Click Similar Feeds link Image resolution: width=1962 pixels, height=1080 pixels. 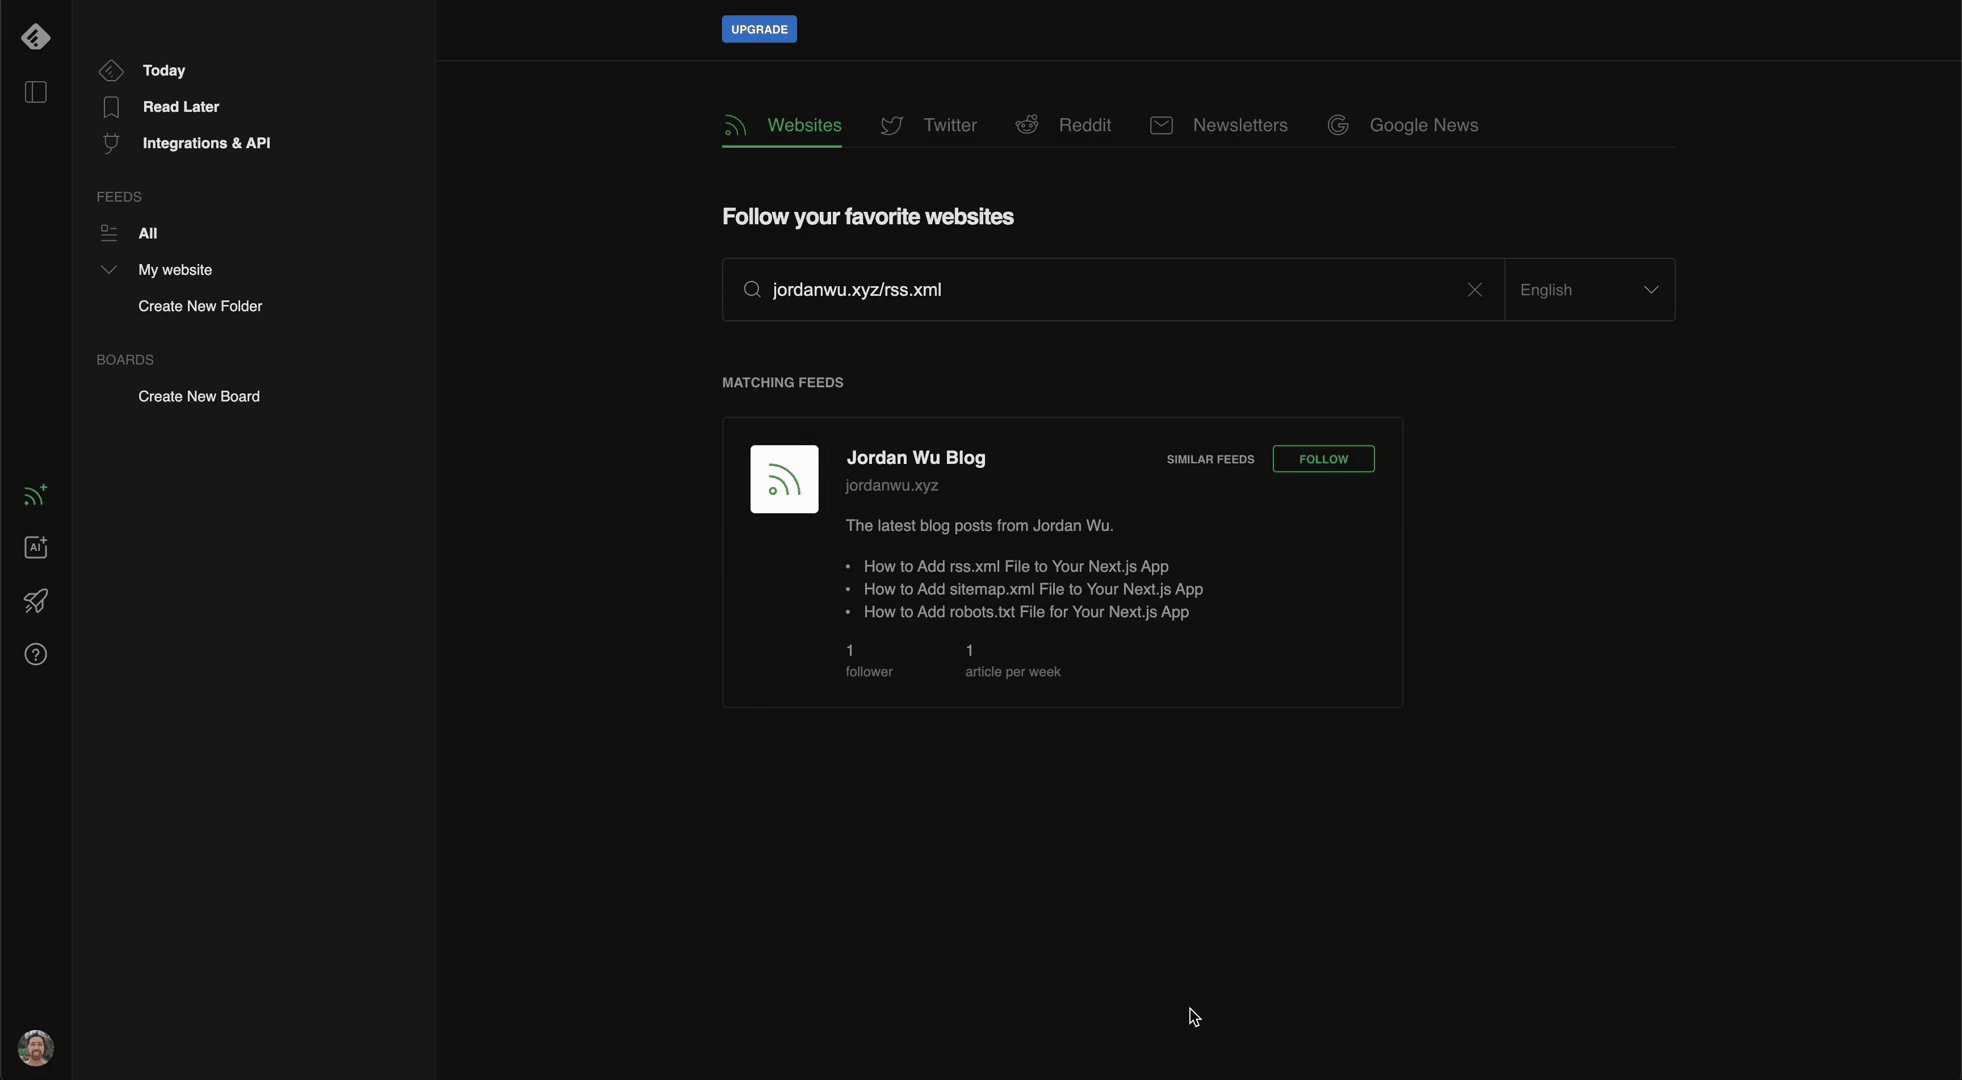click(x=1210, y=459)
